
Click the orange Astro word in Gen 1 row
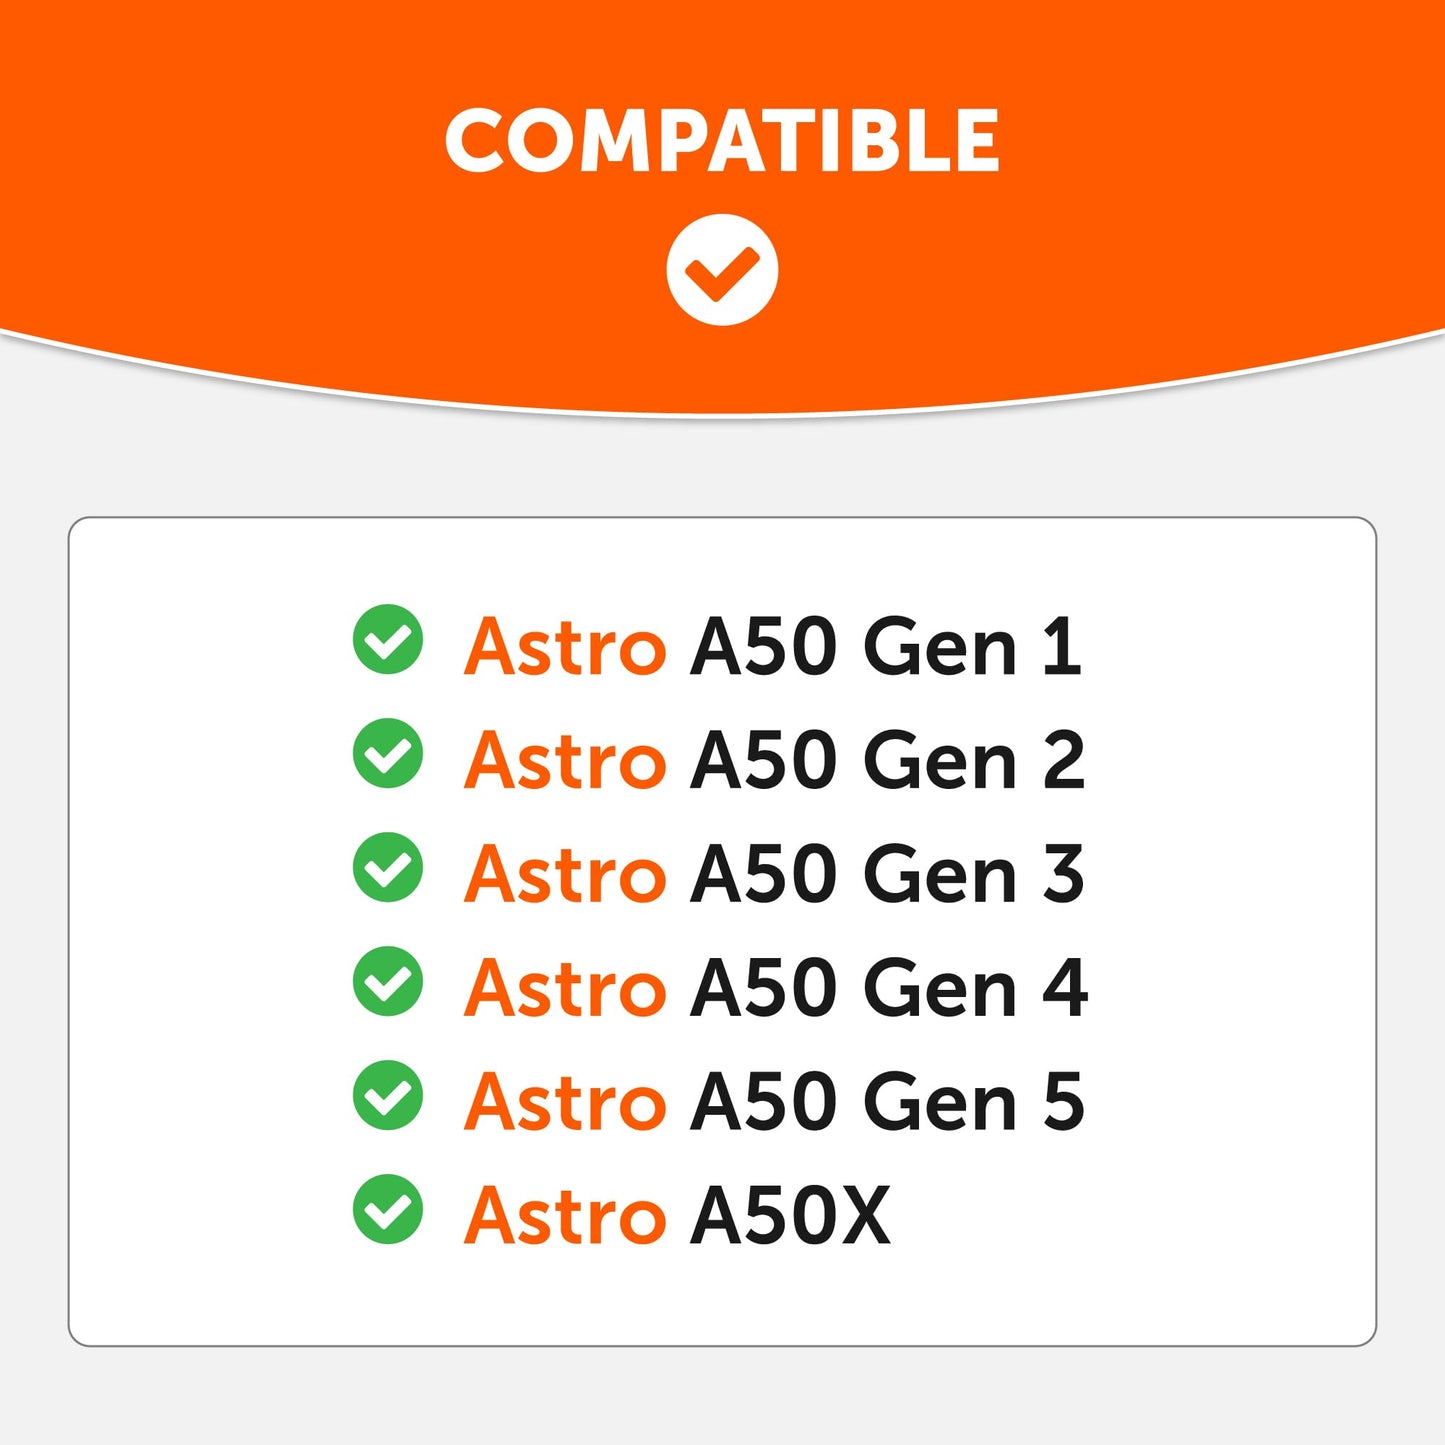pyautogui.click(x=565, y=647)
